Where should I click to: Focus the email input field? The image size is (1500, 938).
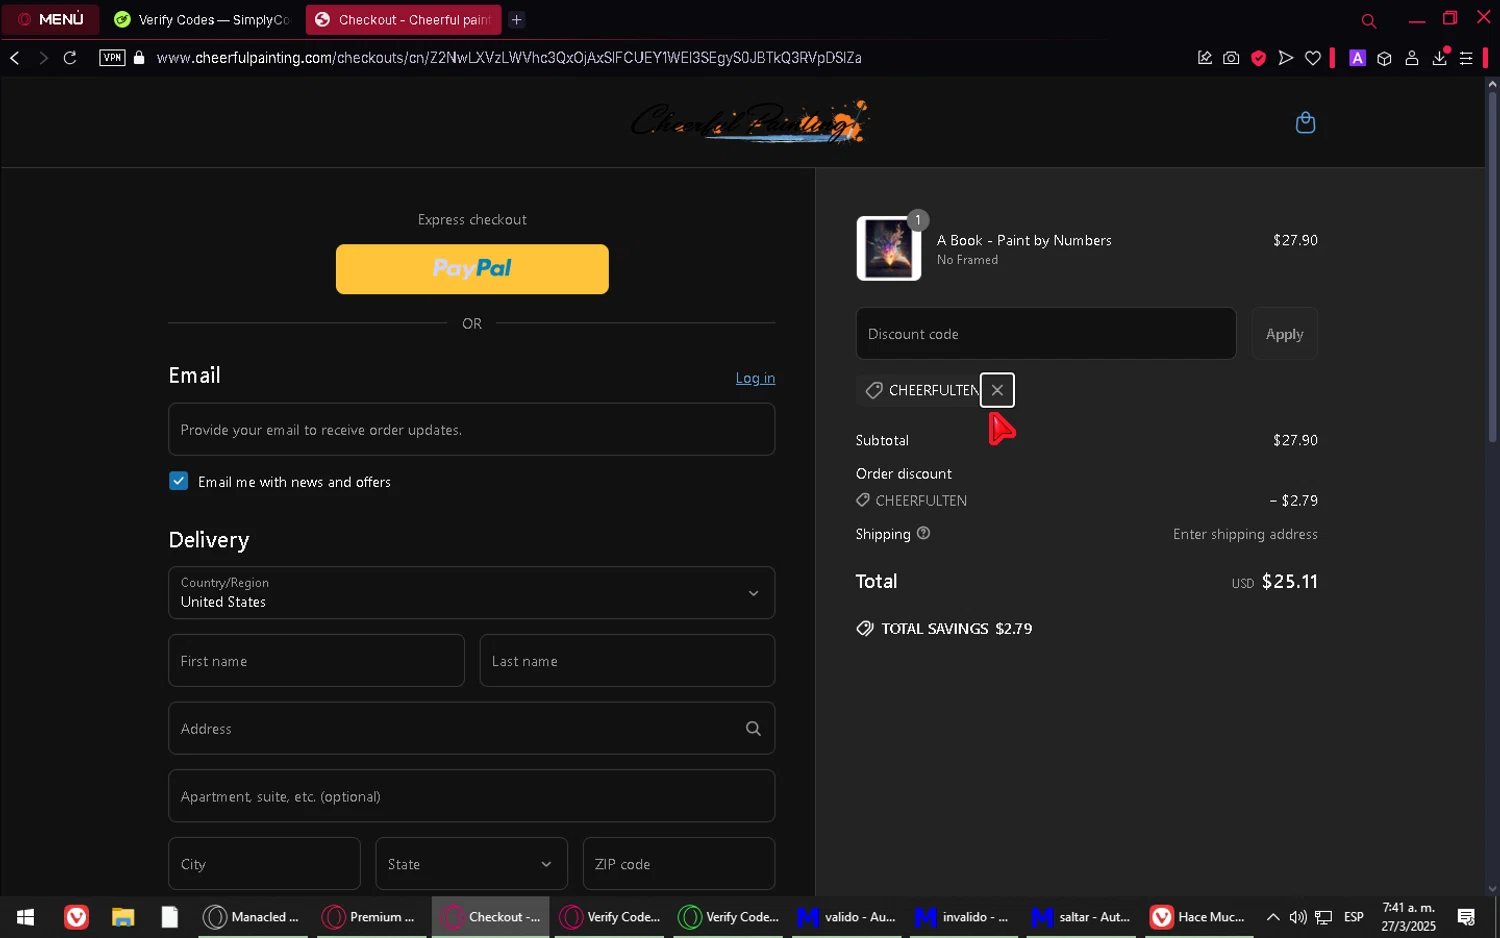pyautogui.click(x=472, y=429)
